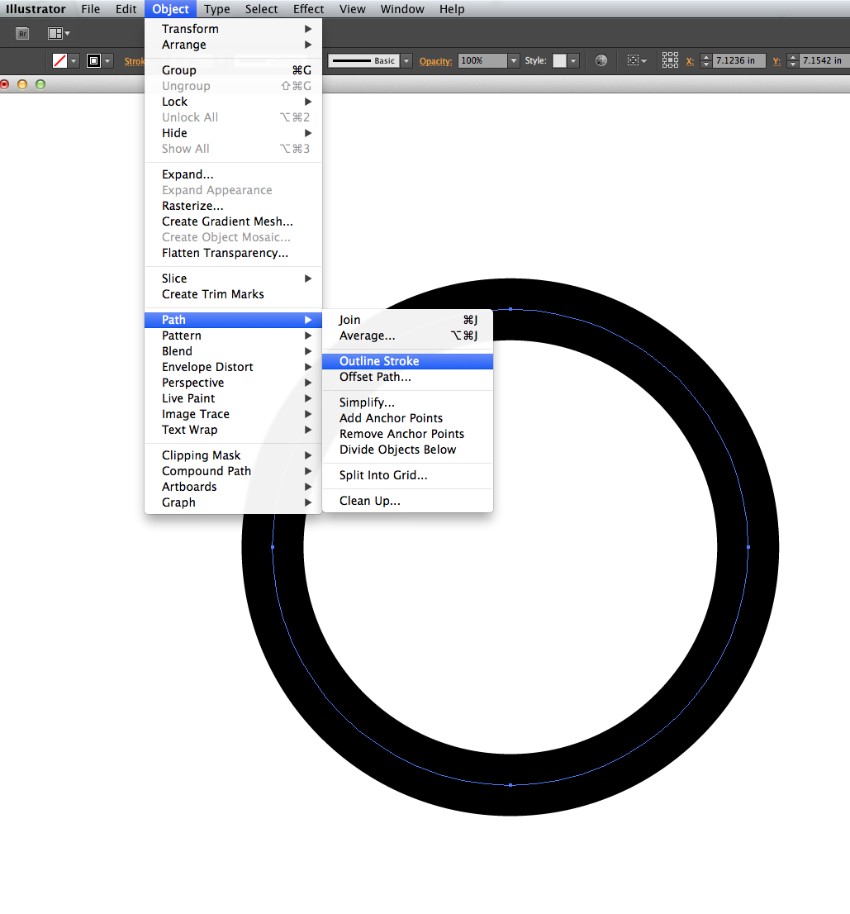The width and height of the screenshot is (850, 914).
Task: Click the 100% opacity field
Action: pyautogui.click(x=482, y=61)
